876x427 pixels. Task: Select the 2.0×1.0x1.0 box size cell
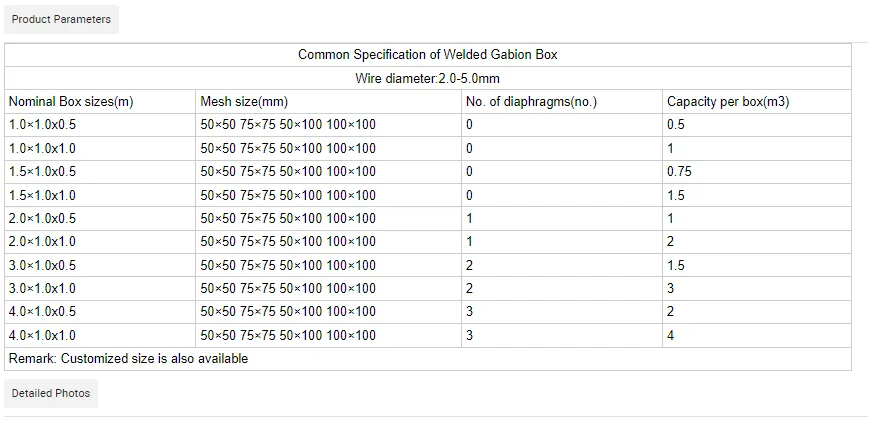[x=42, y=242]
